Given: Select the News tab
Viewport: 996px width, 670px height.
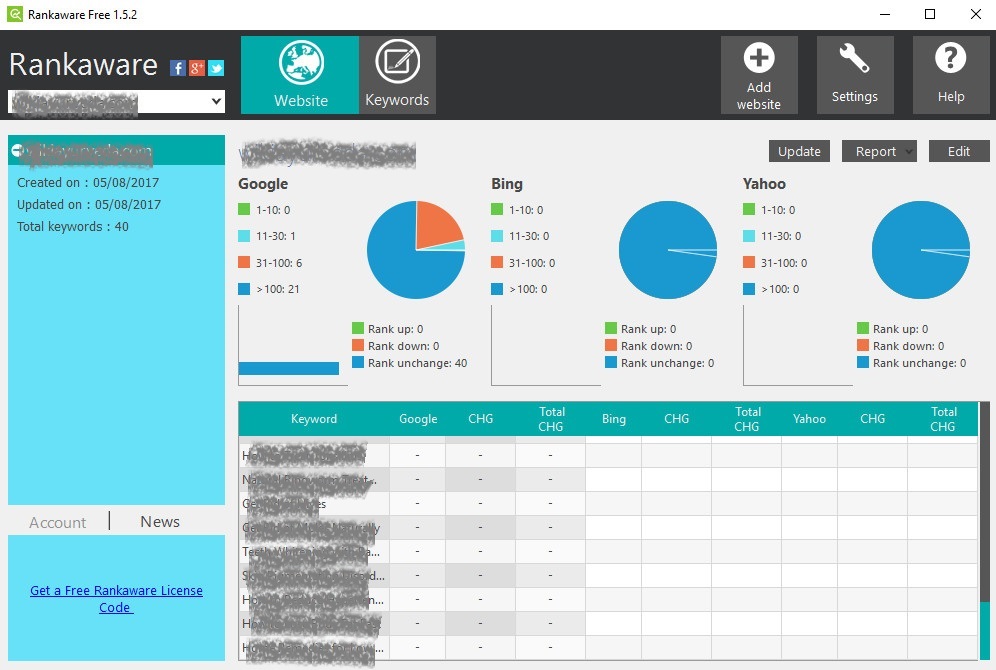Looking at the screenshot, I should click(160, 521).
